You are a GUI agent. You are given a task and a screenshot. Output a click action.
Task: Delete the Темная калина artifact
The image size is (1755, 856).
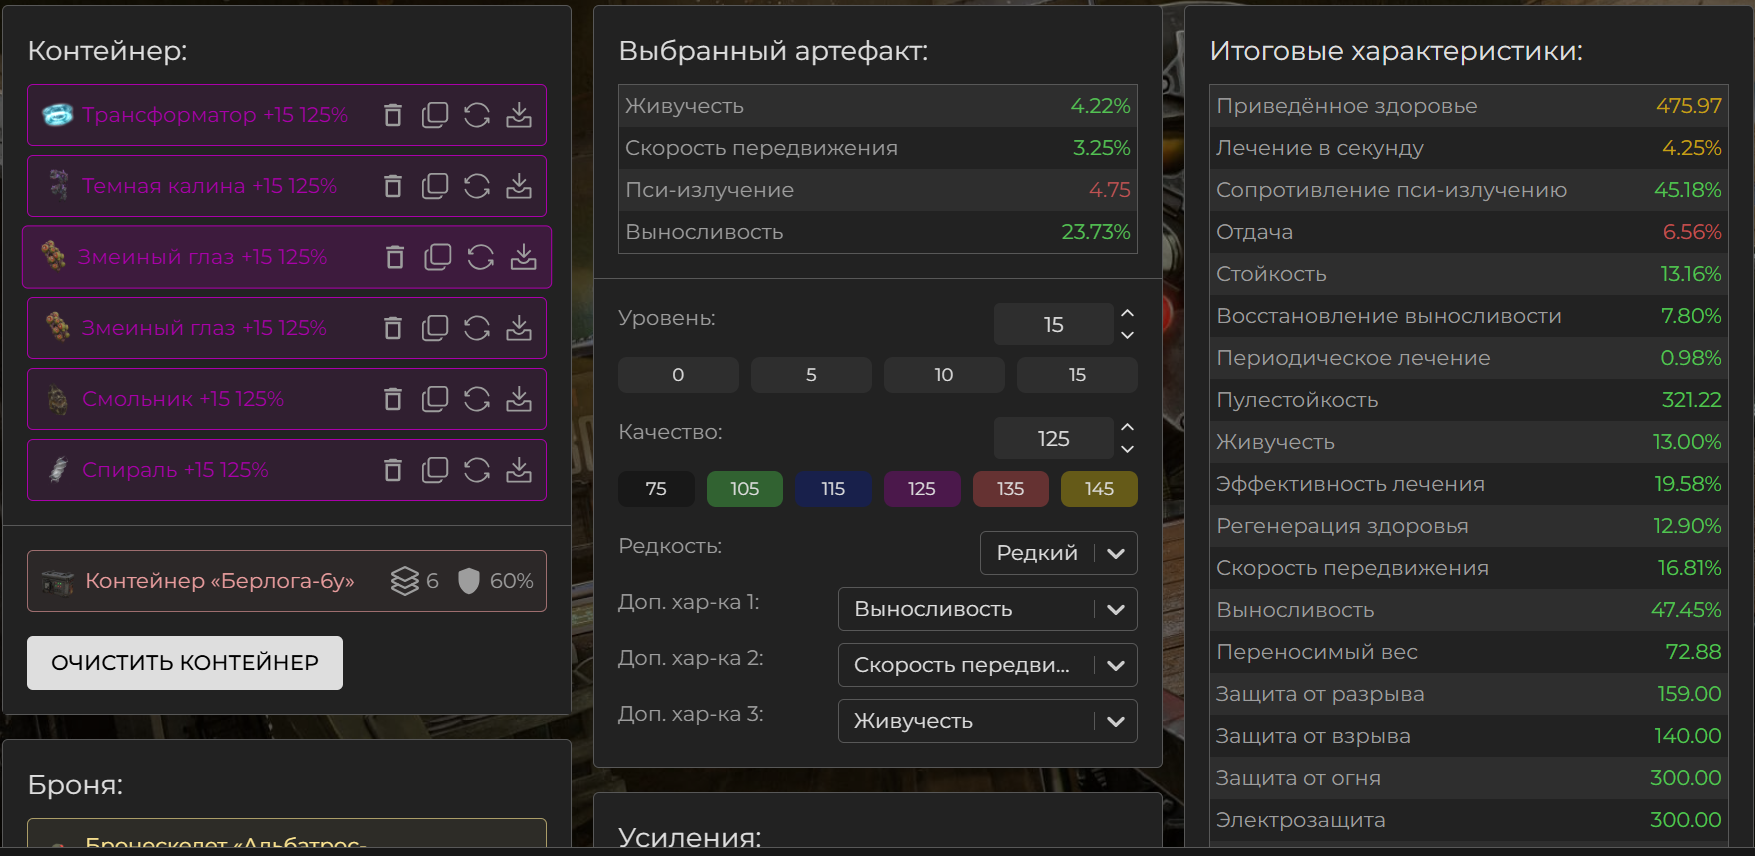(x=393, y=186)
